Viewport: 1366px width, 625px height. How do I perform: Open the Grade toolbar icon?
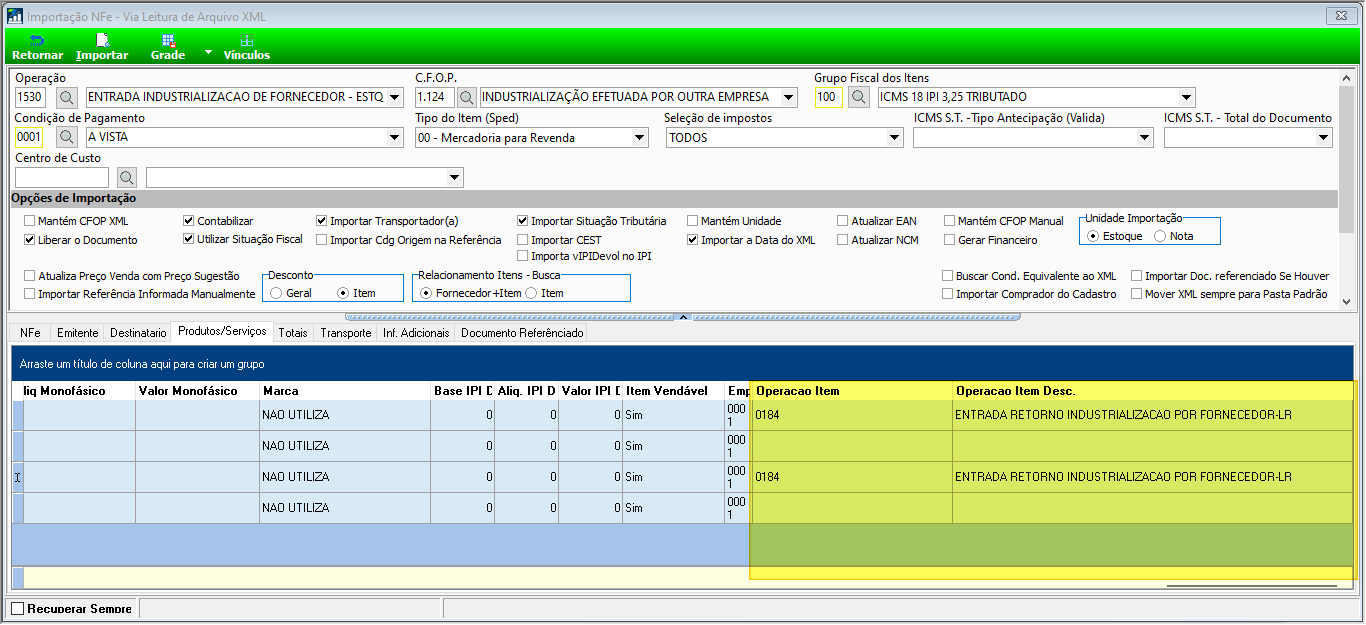pos(168,47)
